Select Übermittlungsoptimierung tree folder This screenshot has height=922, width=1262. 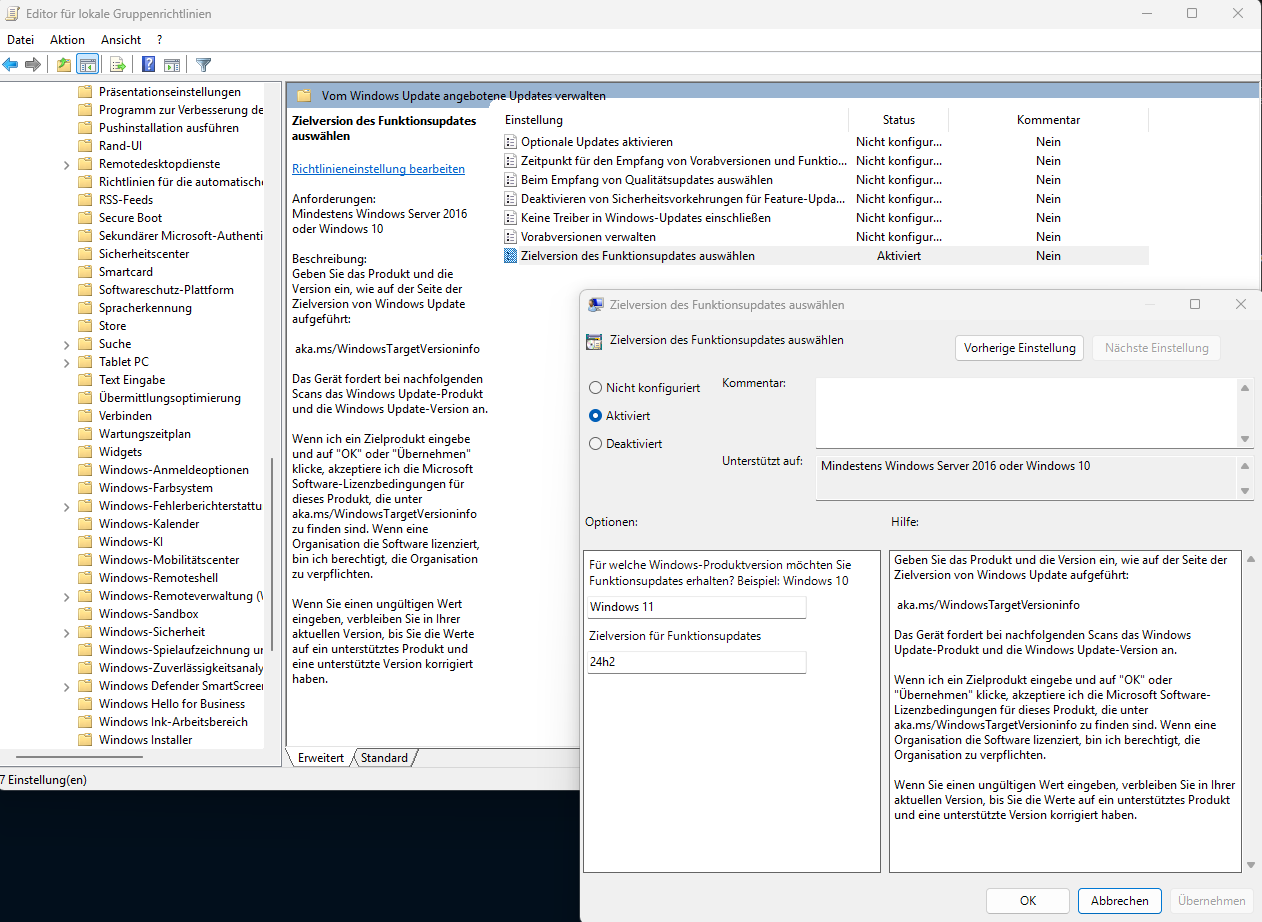point(170,398)
